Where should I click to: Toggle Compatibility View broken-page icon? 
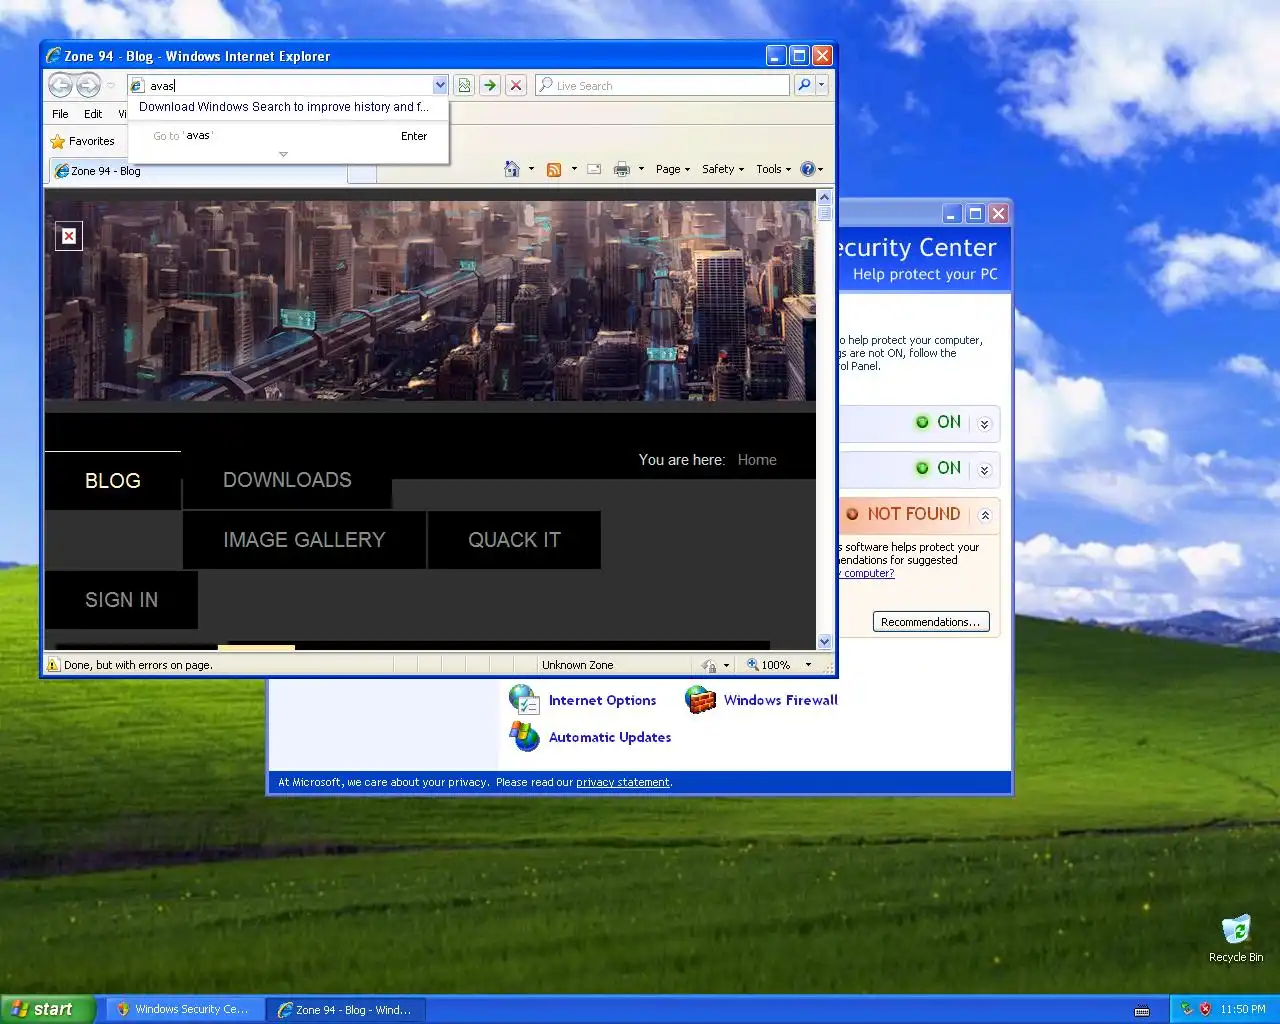tap(464, 85)
